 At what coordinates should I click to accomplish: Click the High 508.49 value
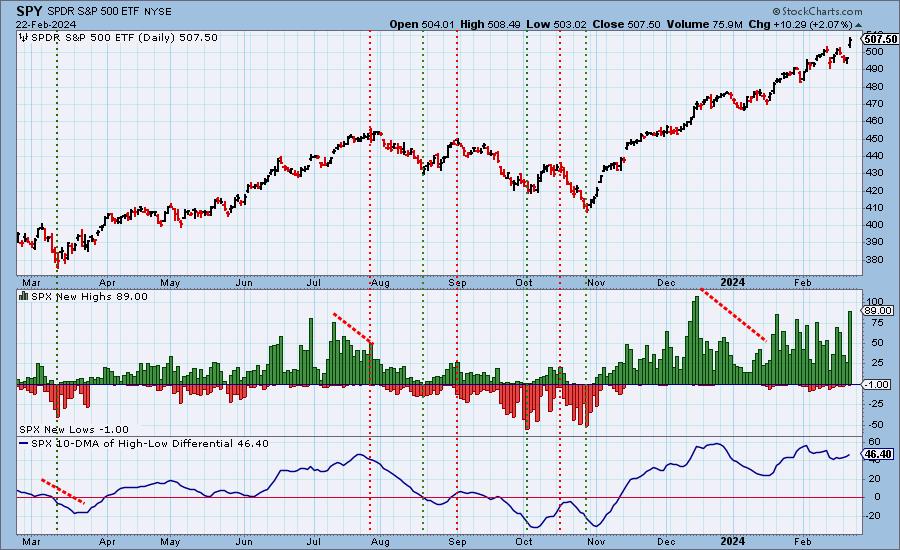pyautogui.click(x=490, y=25)
